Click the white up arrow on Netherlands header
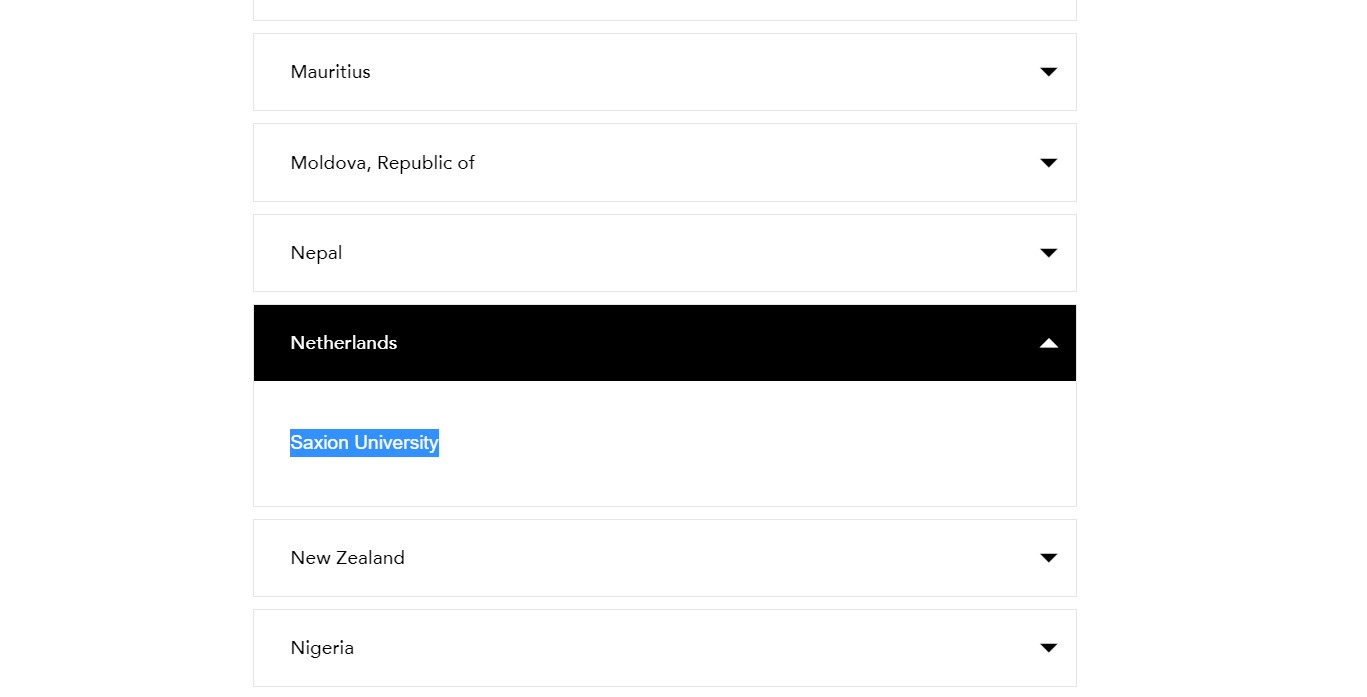 click(x=1048, y=343)
